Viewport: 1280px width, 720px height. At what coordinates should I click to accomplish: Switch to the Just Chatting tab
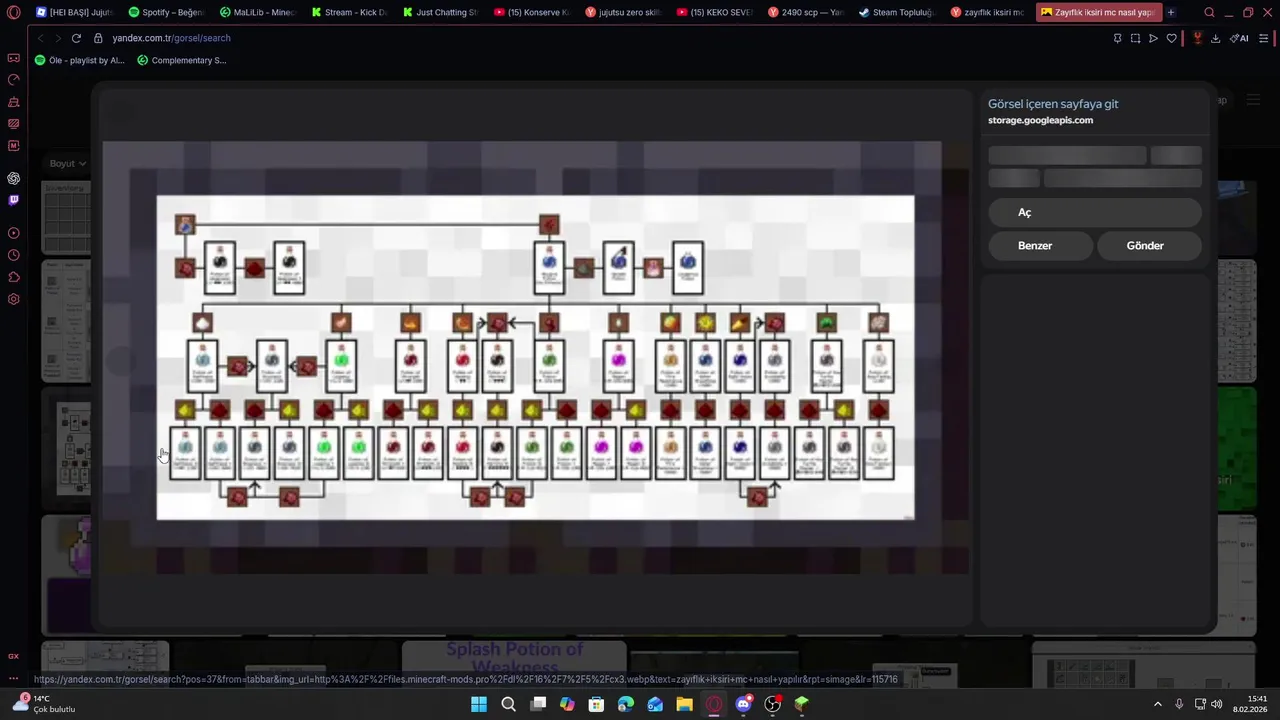pyautogui.click(x=440, y=12)
